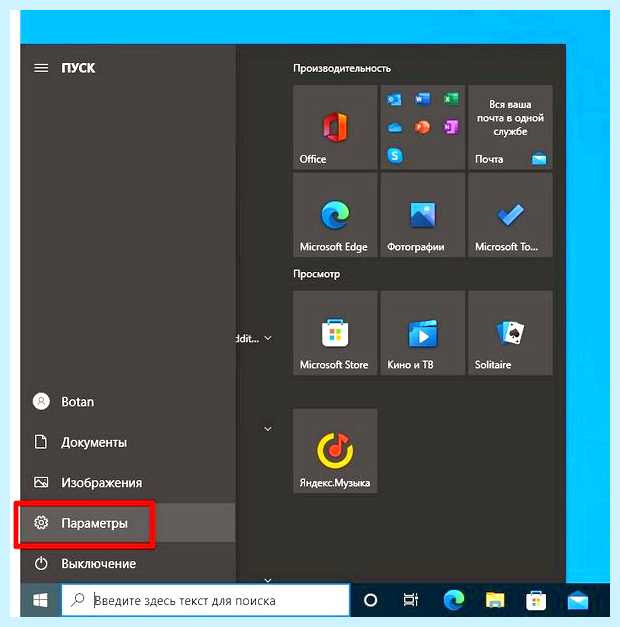Viewport: 620px width, 627px height.
Task: Open the Botan user account menu
Action: pyautogui.click(x=128, y=401)
